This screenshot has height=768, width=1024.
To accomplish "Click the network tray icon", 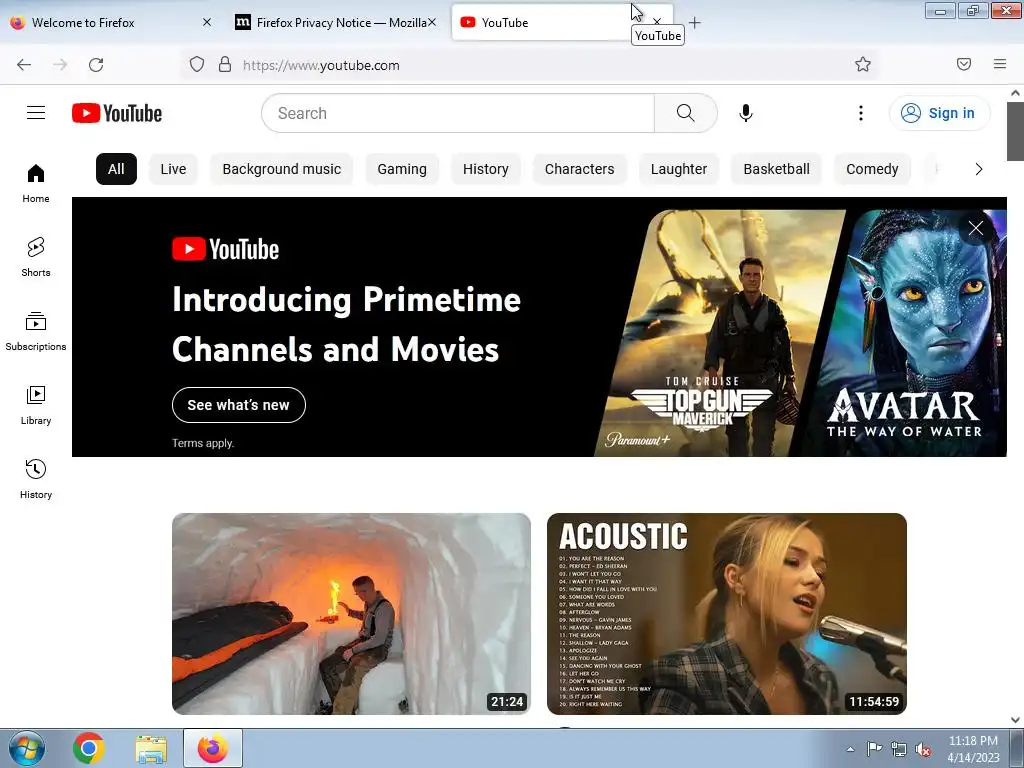I will pos(899,749).
